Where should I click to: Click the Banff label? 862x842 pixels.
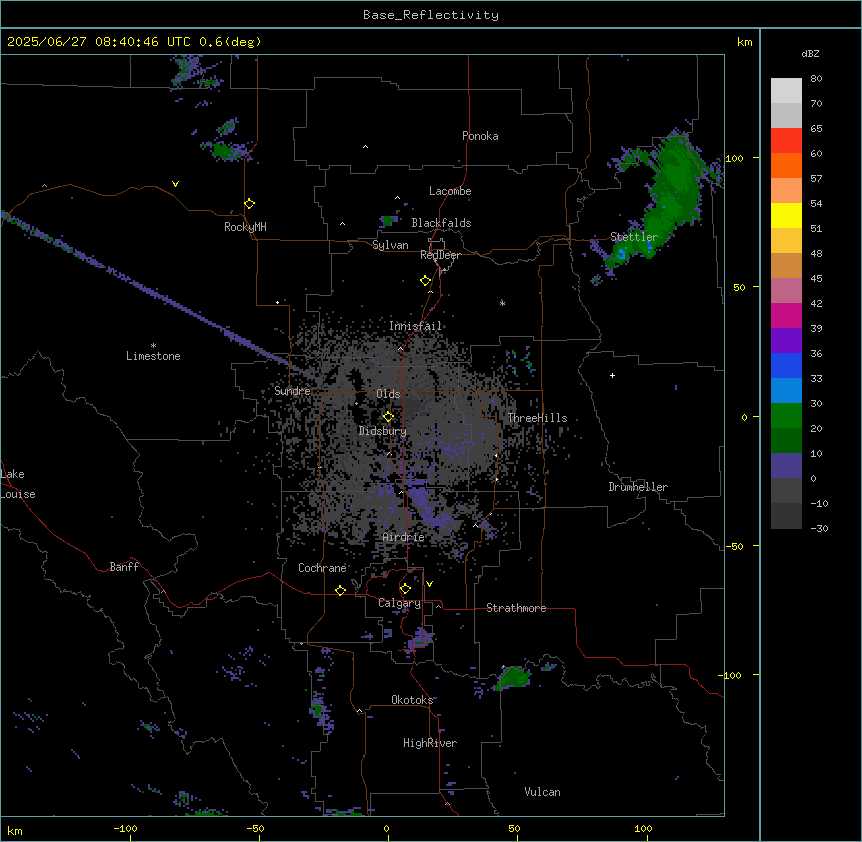coord(124,567)
